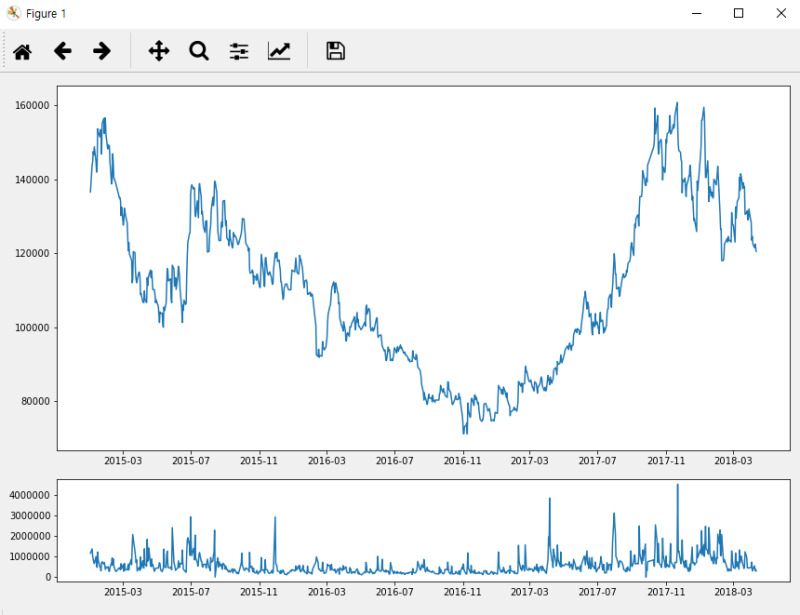Maximize the Figure 1 window

[x=738, y=13]
